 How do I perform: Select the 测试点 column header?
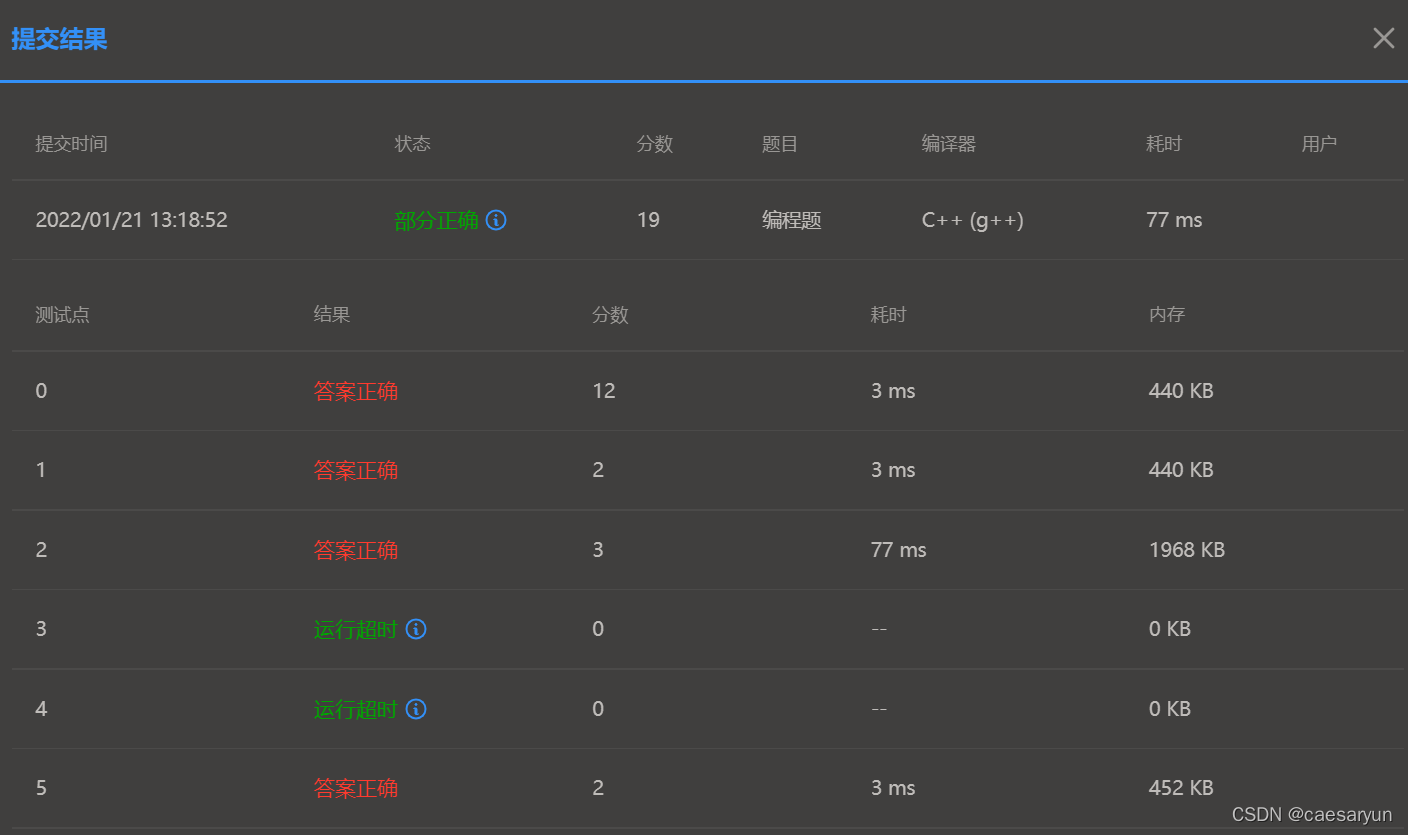(62, 314)
